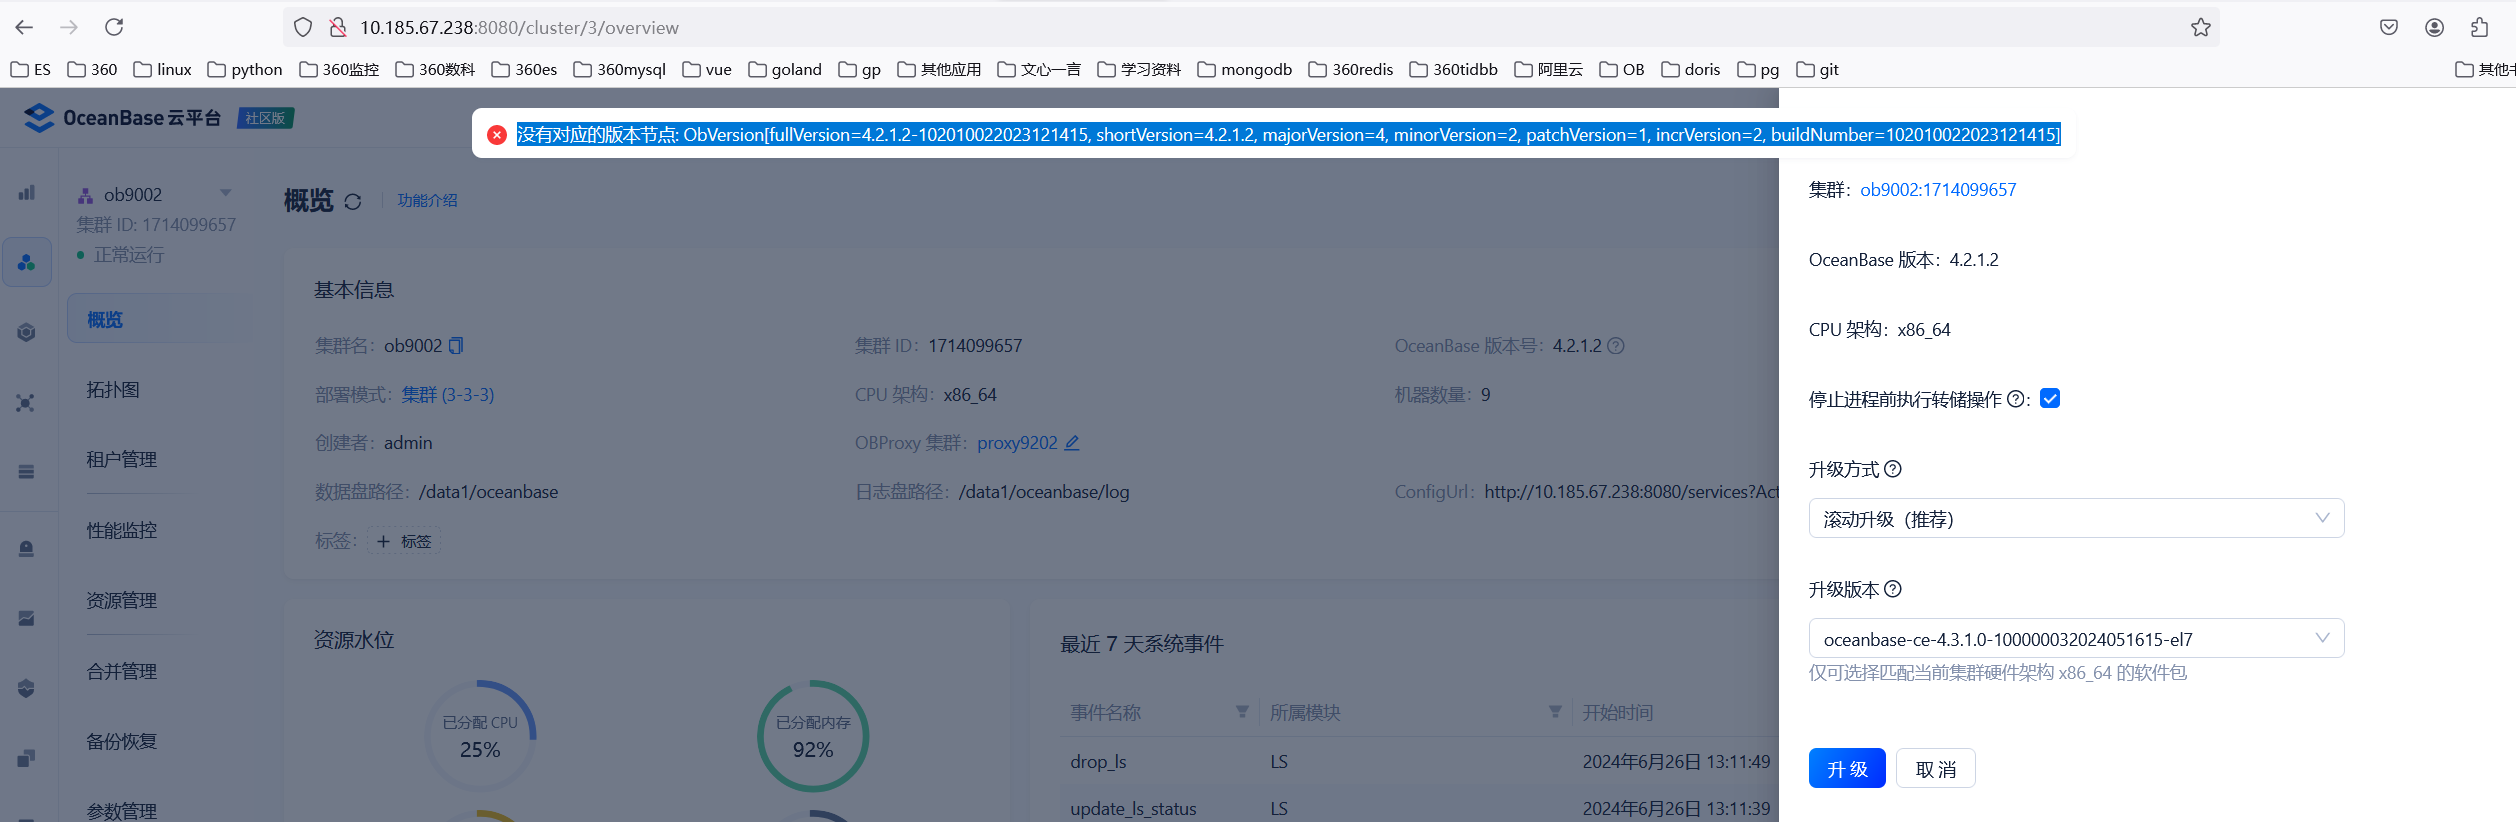Open the alarm bell sidebar icon
Image resolution: width=2516 pixels, height=822 pixels.
27,548
